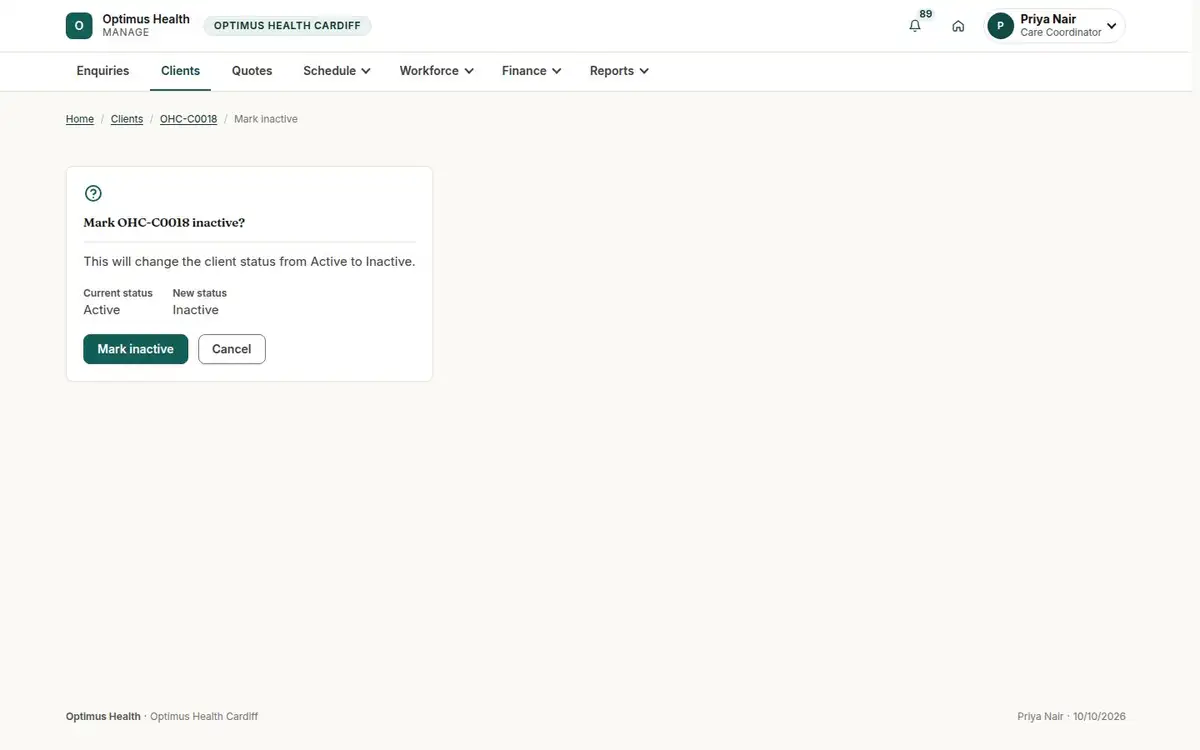Screen dimensions: 1200x750
Task: Follow the Home breadcrumb link
Action: (80, 119)
